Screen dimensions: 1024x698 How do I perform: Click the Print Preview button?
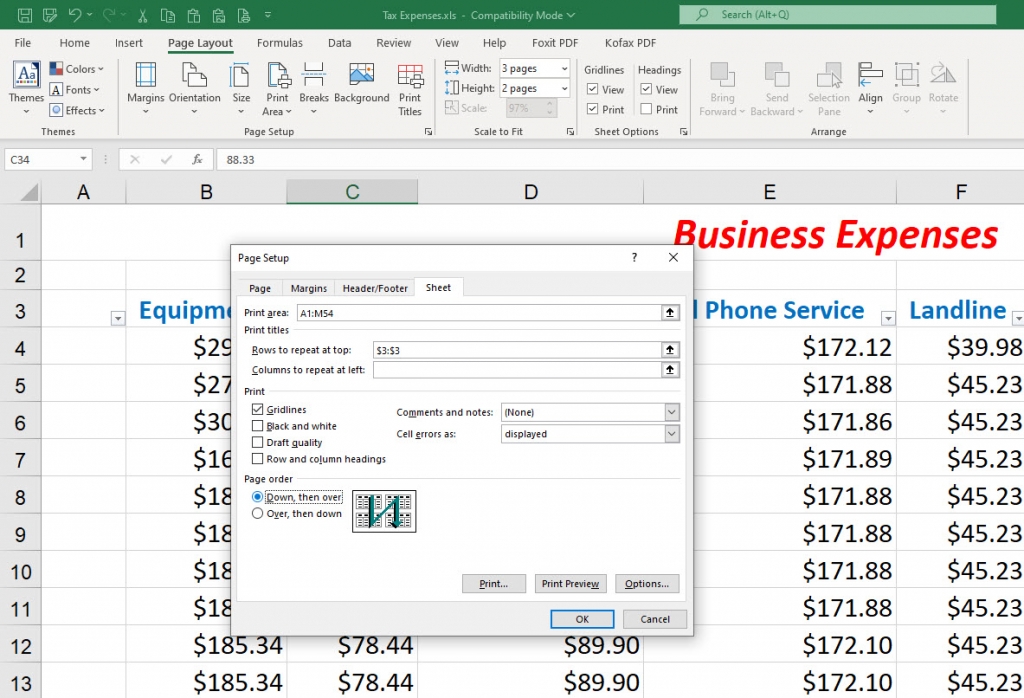pyautogui.click(x=570, y=583)
